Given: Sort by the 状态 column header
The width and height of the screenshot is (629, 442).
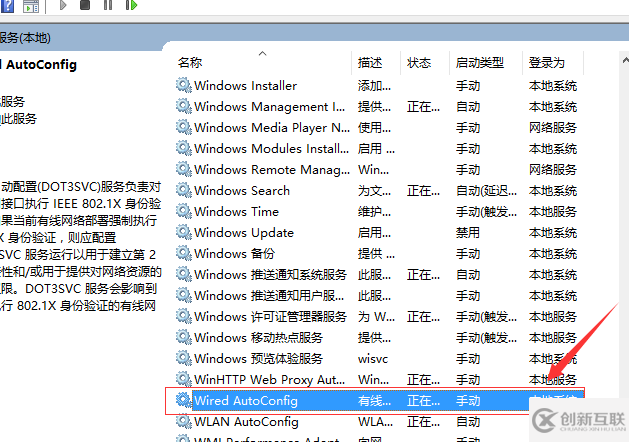Looking at the screenshot, I should [419, 63].
